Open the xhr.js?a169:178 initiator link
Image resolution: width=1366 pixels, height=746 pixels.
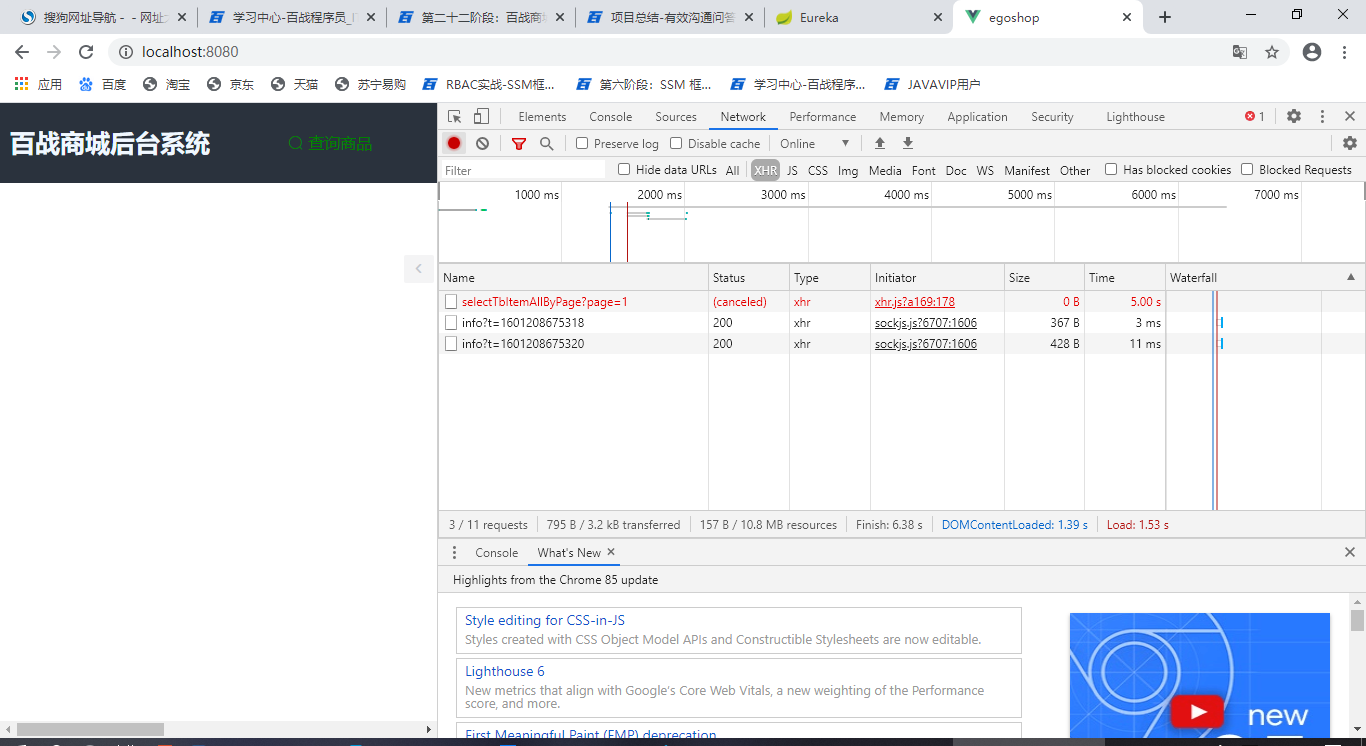point(915,301)
